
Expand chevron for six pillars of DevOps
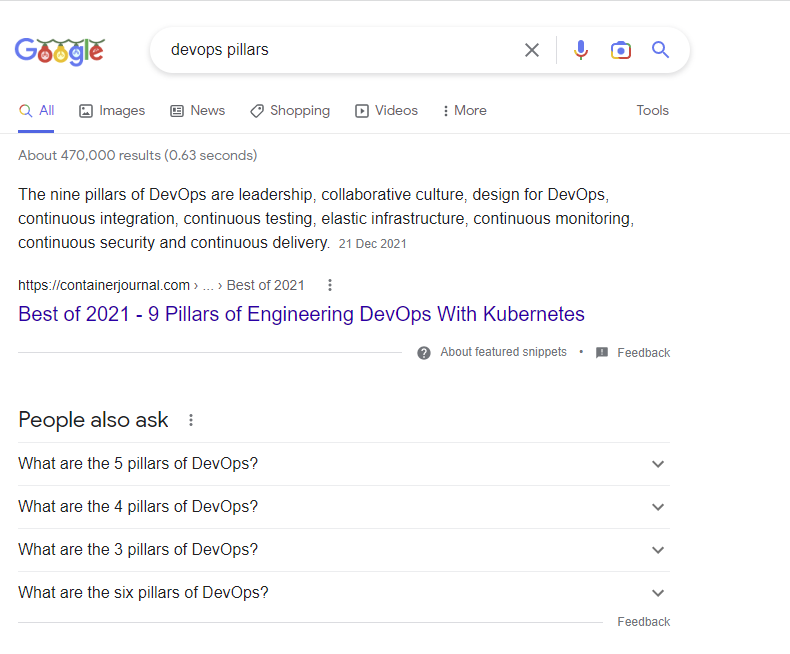657,593
